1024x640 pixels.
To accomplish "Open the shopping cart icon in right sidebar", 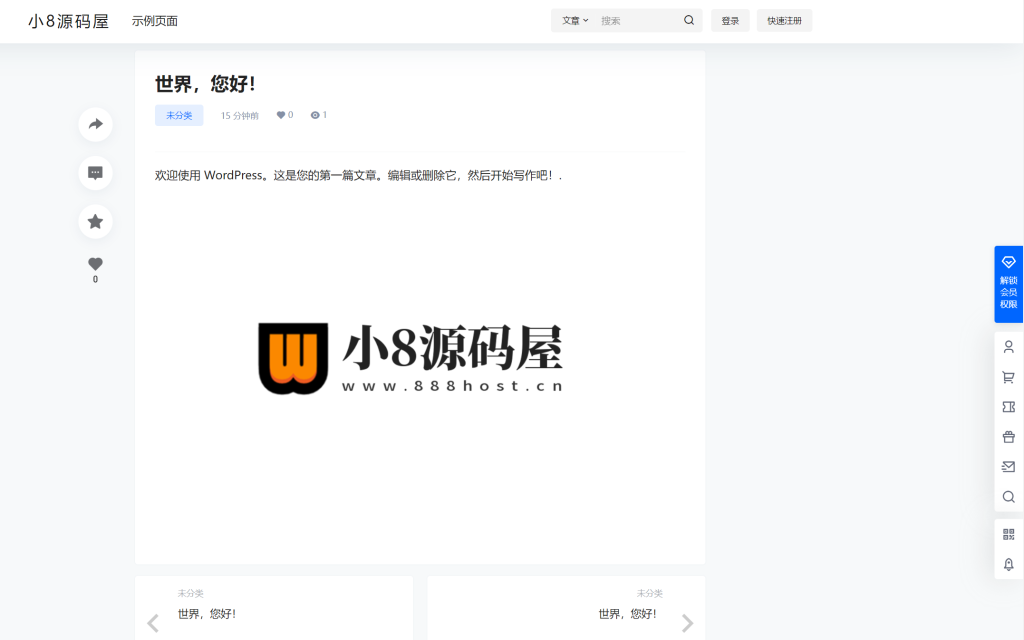I will (1008, 377).
